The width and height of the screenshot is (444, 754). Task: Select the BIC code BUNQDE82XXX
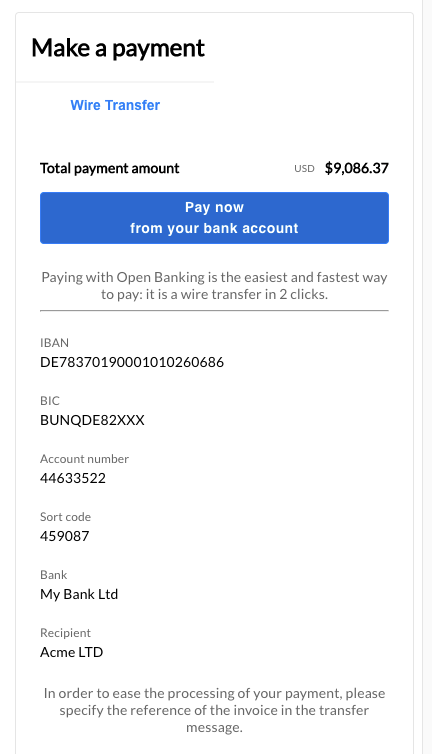pos(92,420)
